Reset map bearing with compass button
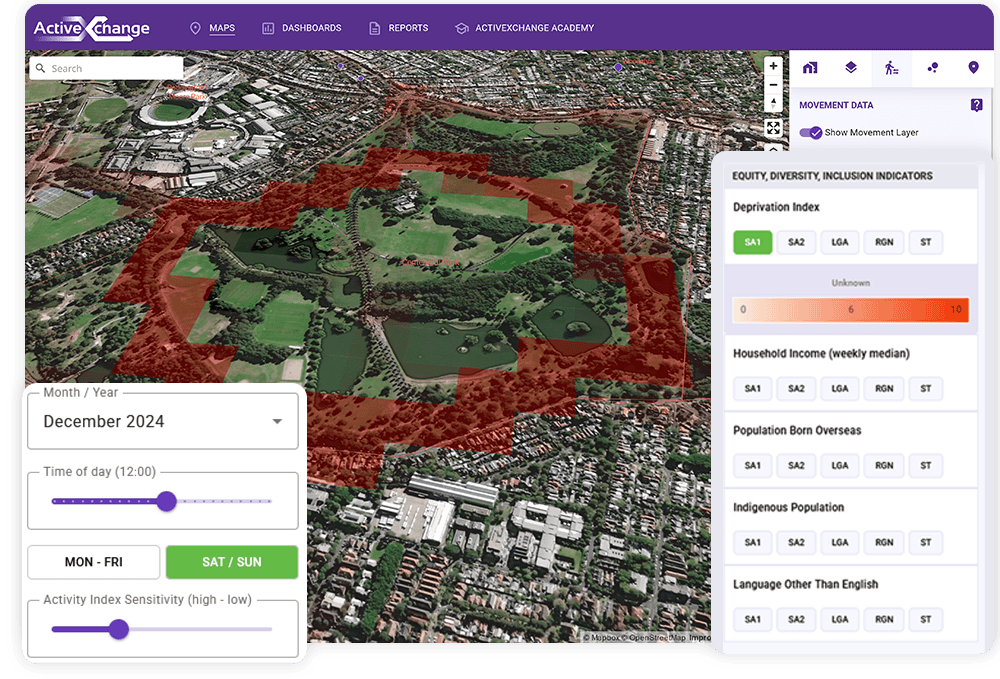 pos(773,103)
